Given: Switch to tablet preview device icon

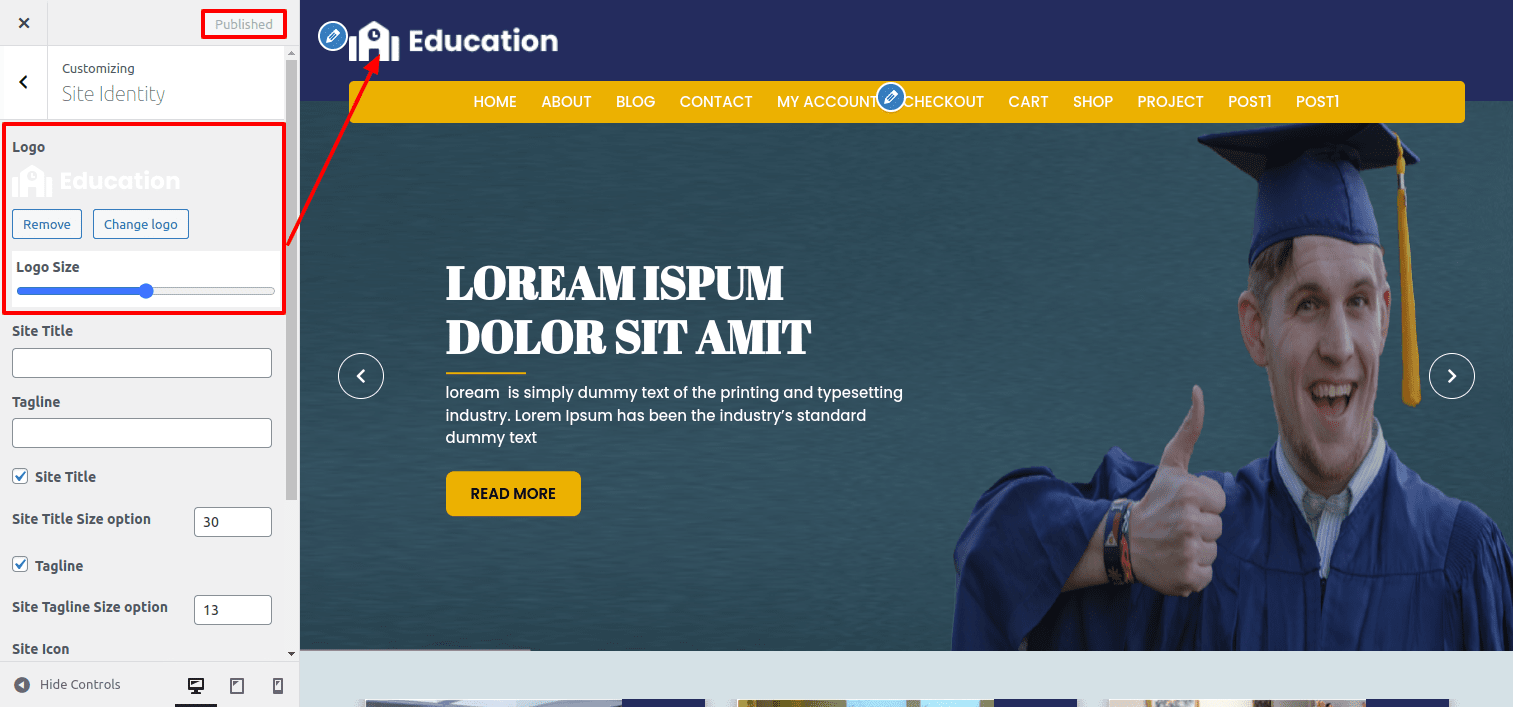Looking at the screenshot, I should coord(237,685).
